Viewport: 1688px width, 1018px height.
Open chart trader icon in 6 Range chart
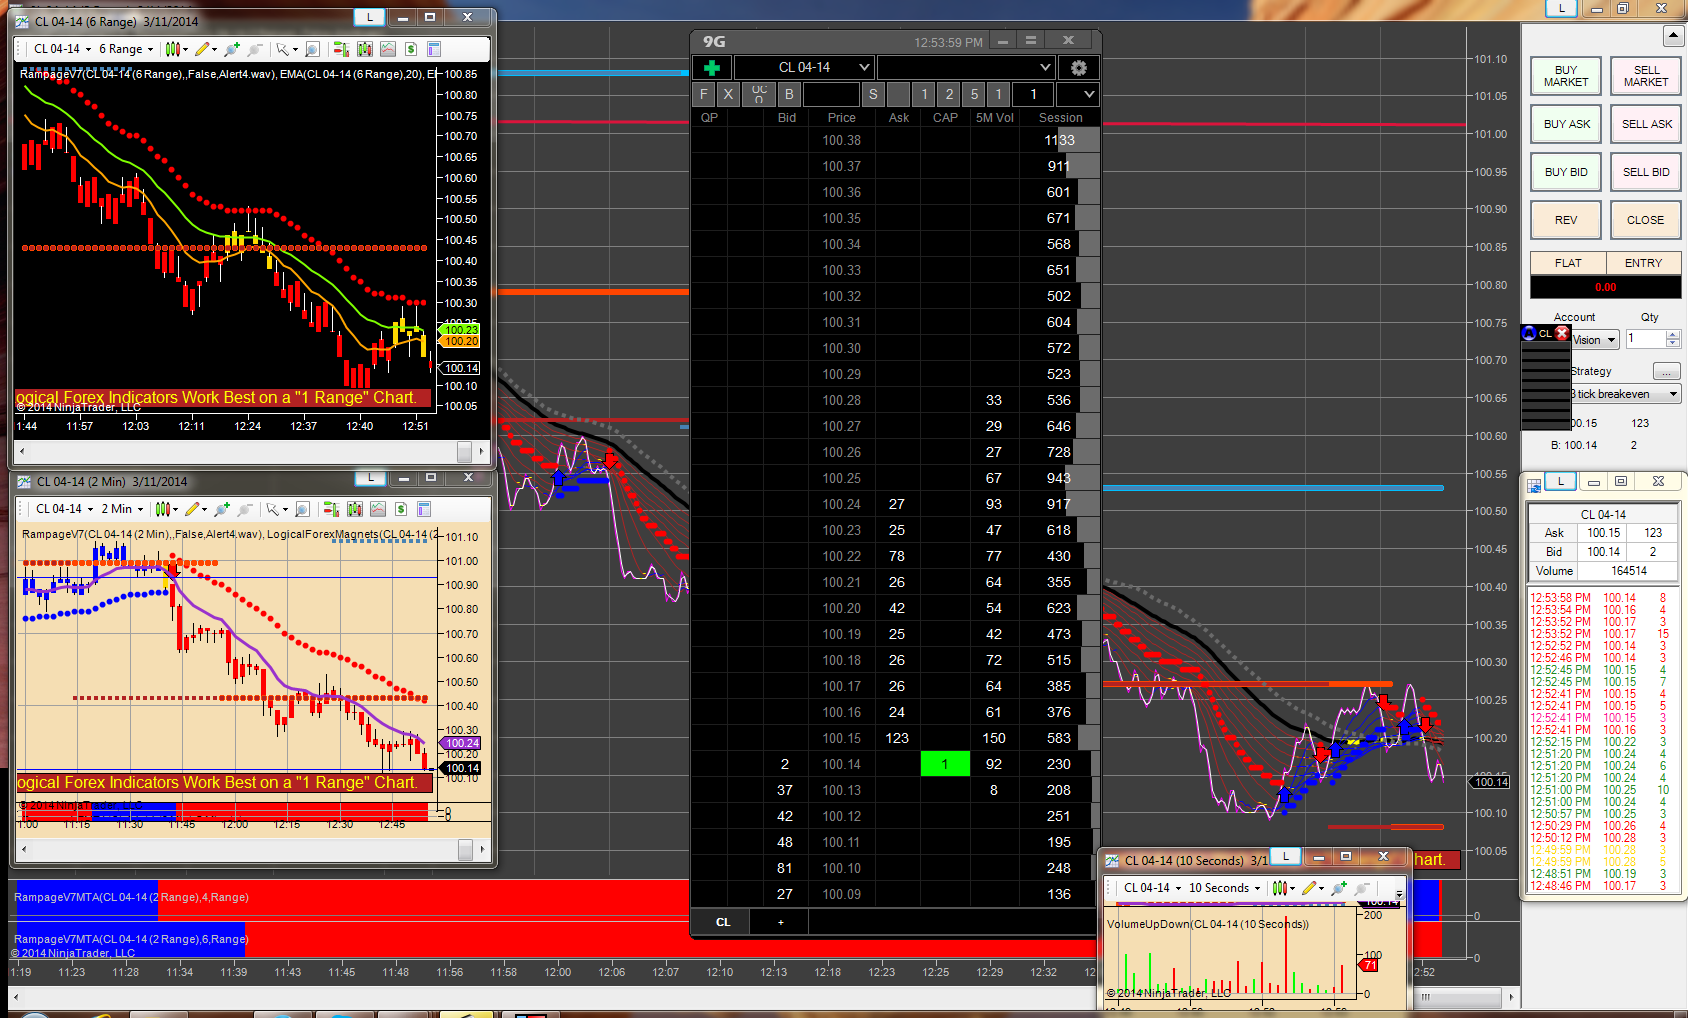(x=341, y=49)
